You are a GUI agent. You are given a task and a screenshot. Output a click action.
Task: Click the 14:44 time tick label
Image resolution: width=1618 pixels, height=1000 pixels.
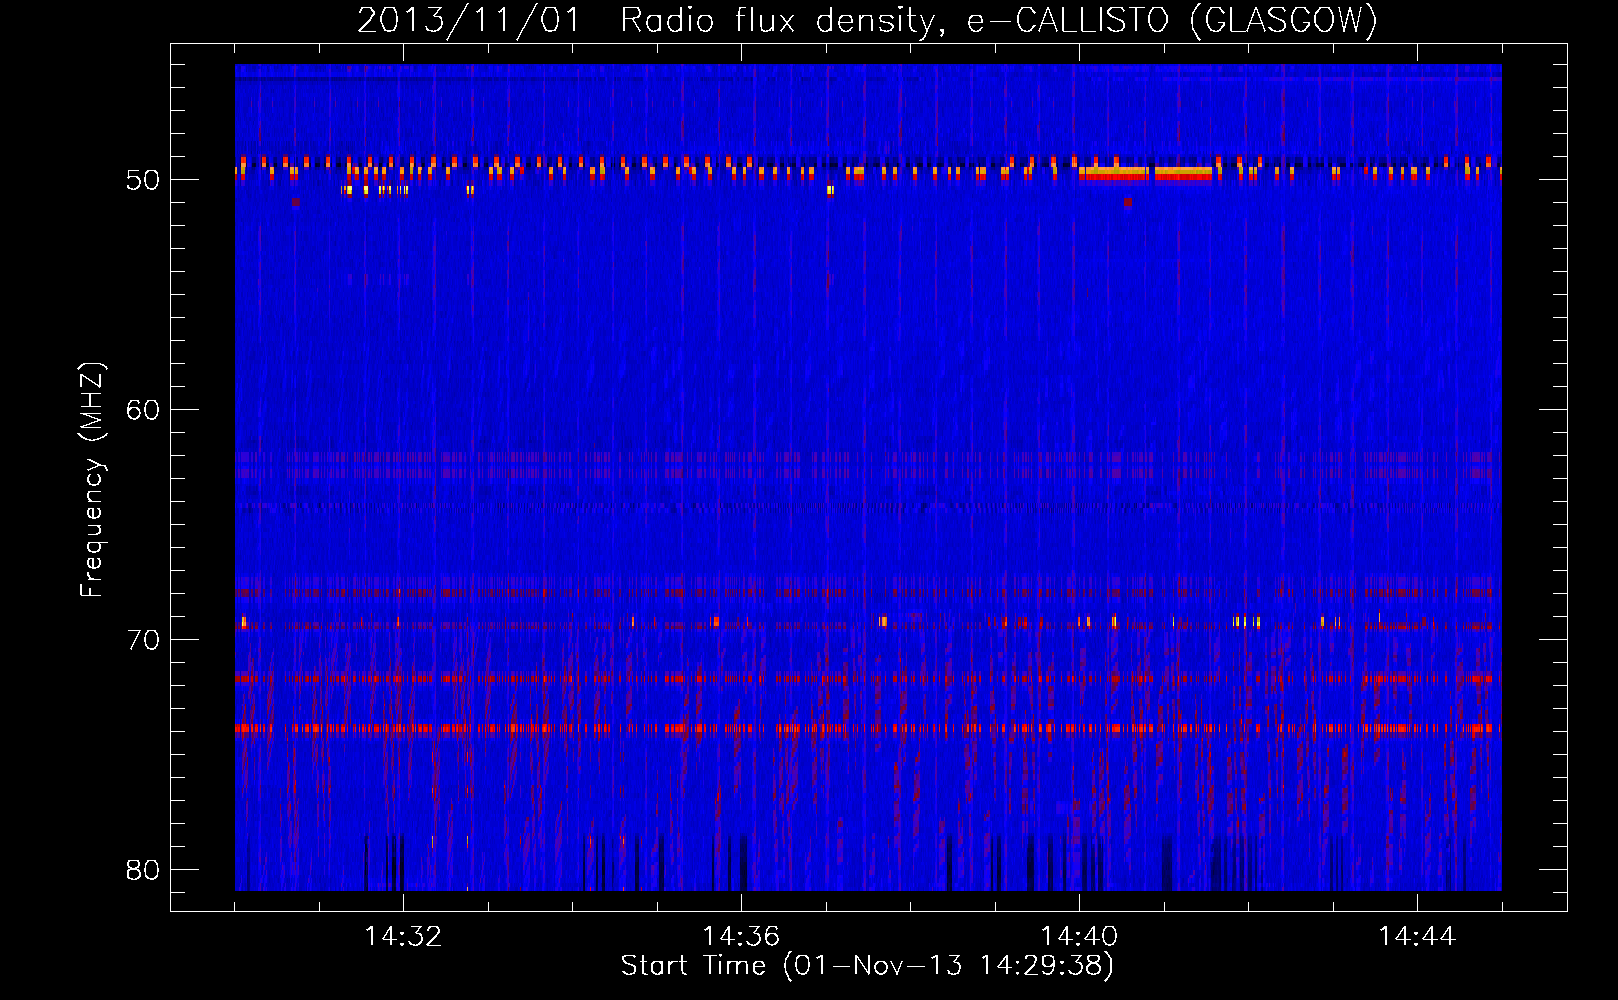tap(1417, 937)
